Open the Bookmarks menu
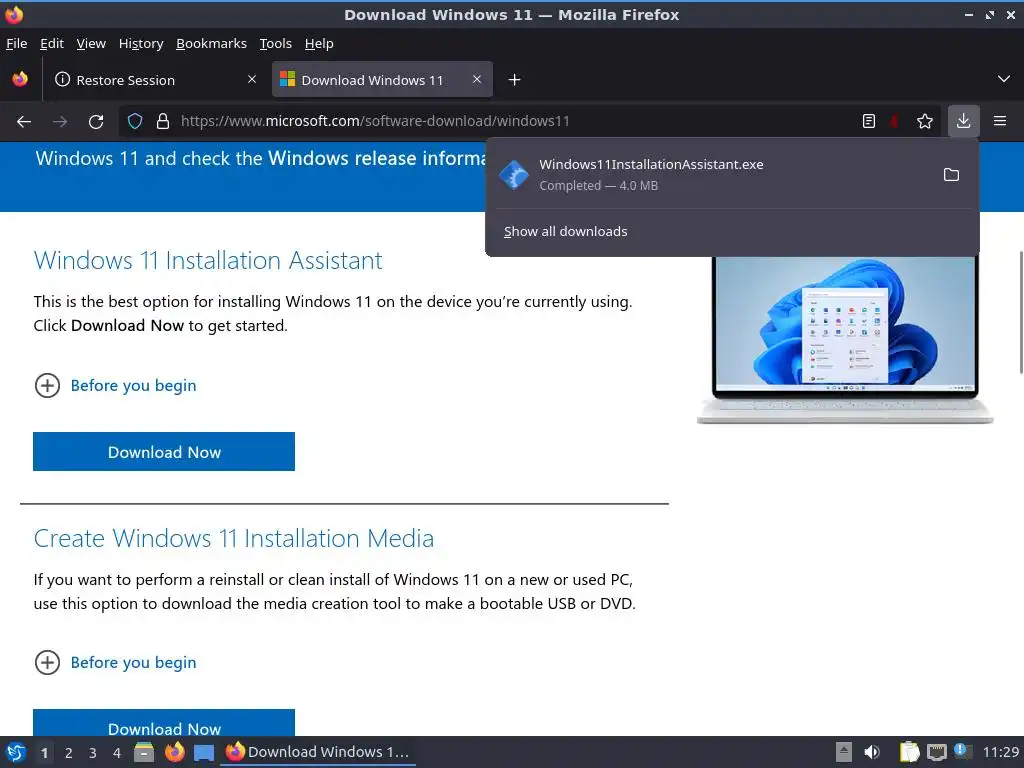 tap(212, 44)
